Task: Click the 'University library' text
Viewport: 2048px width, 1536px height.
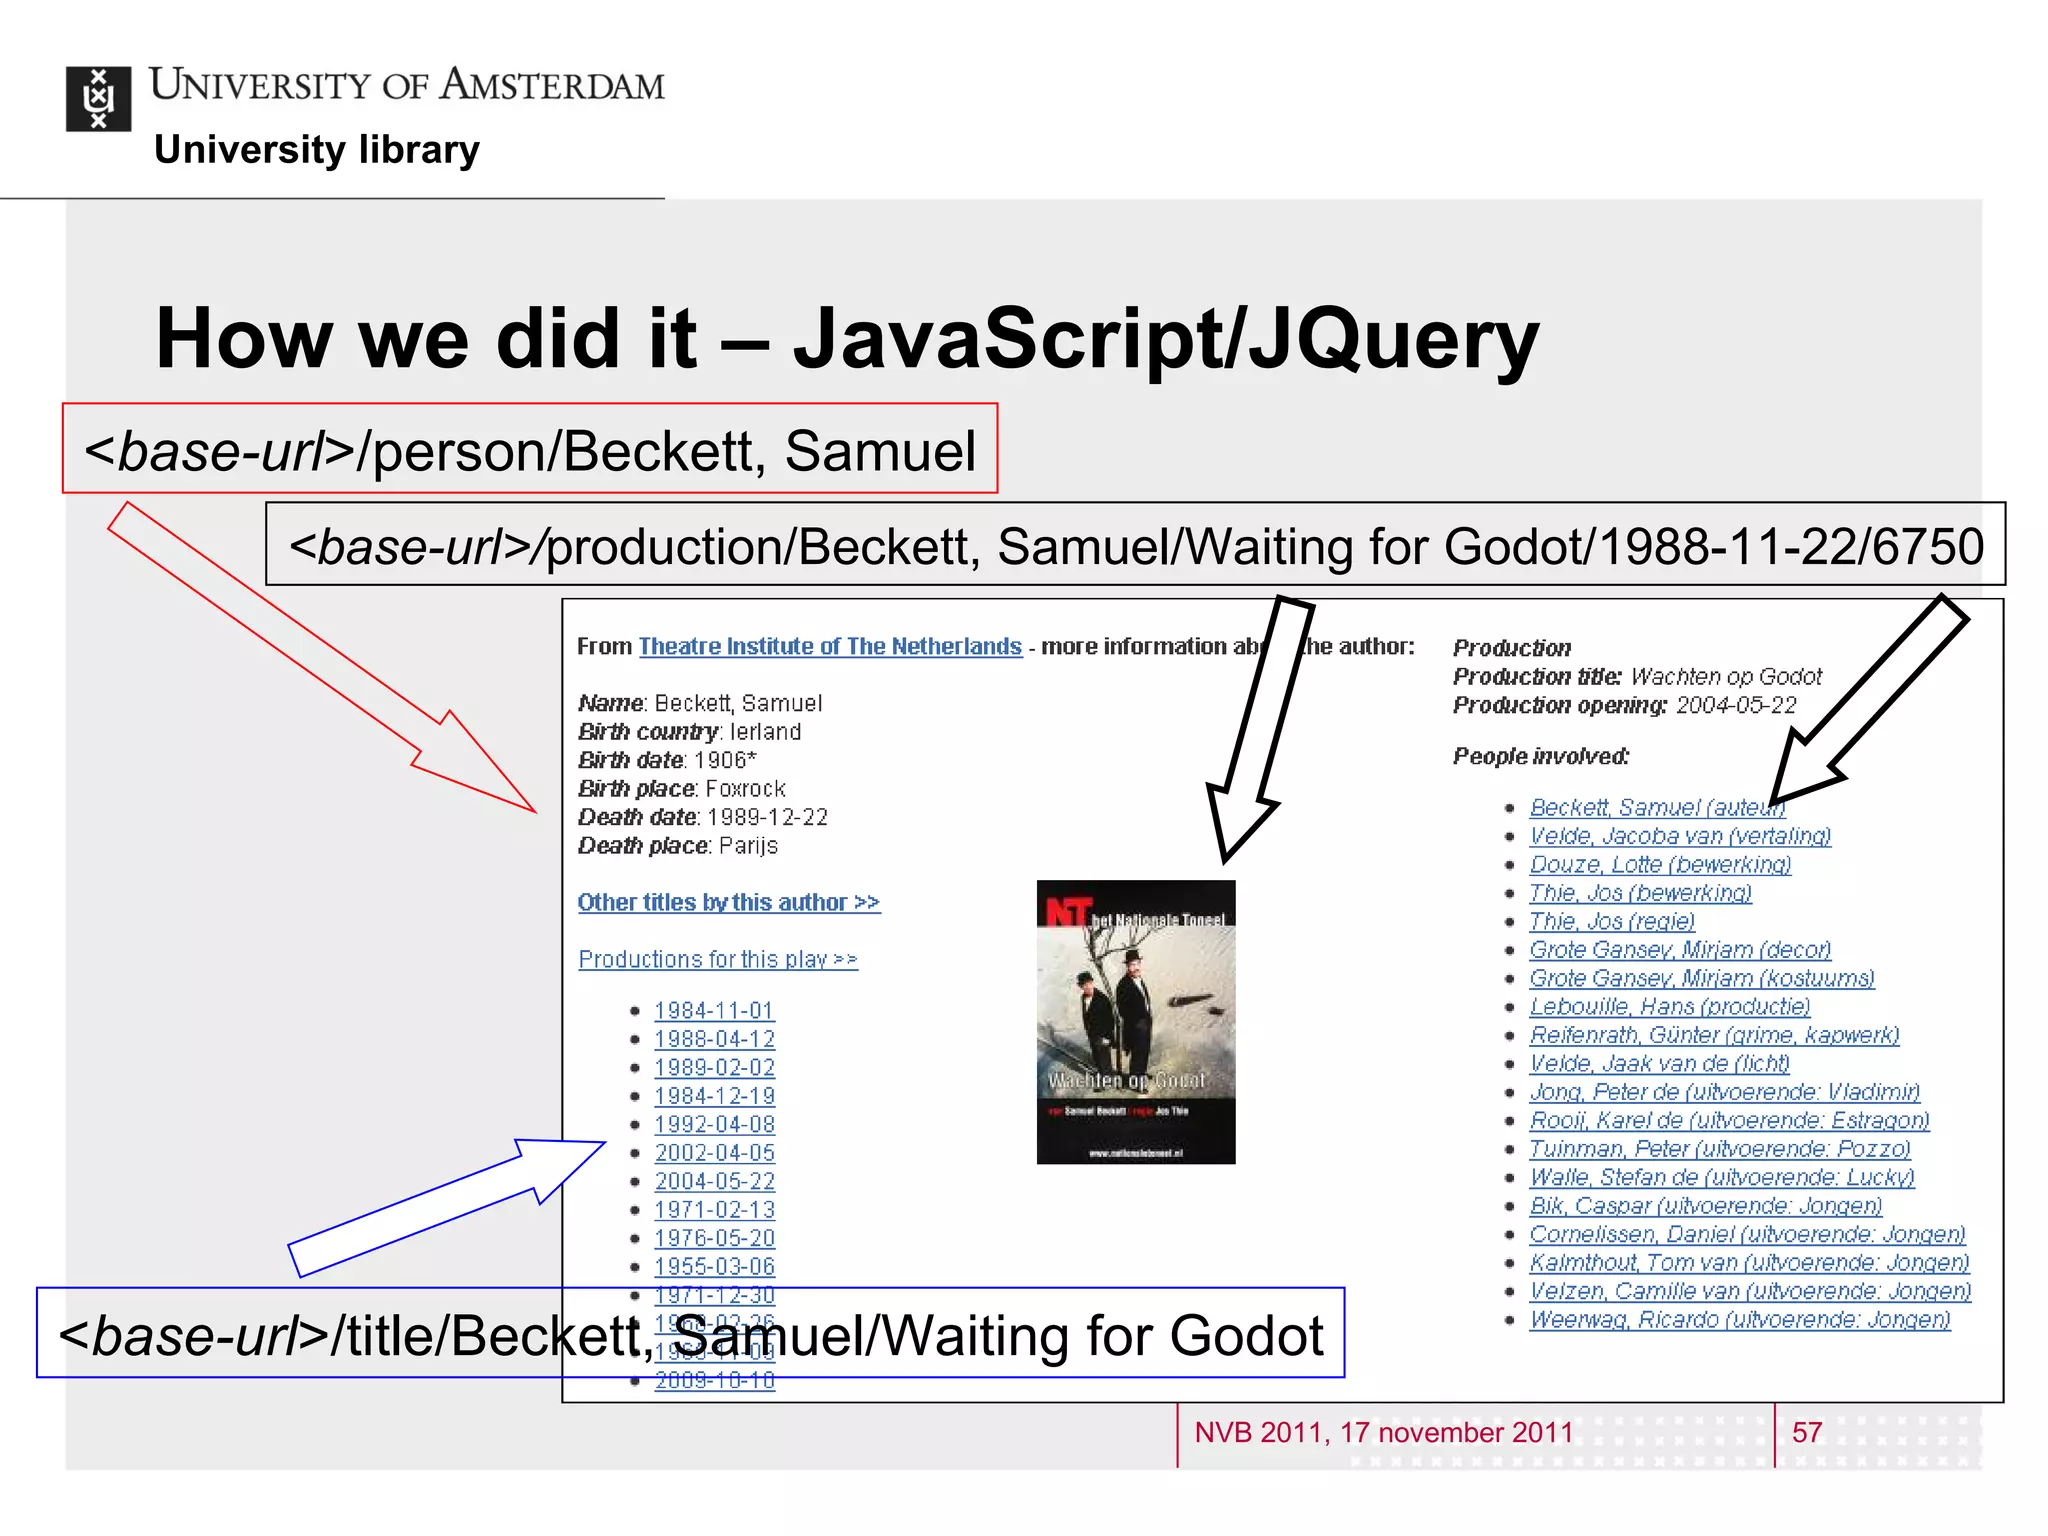Action: (317, 150)
